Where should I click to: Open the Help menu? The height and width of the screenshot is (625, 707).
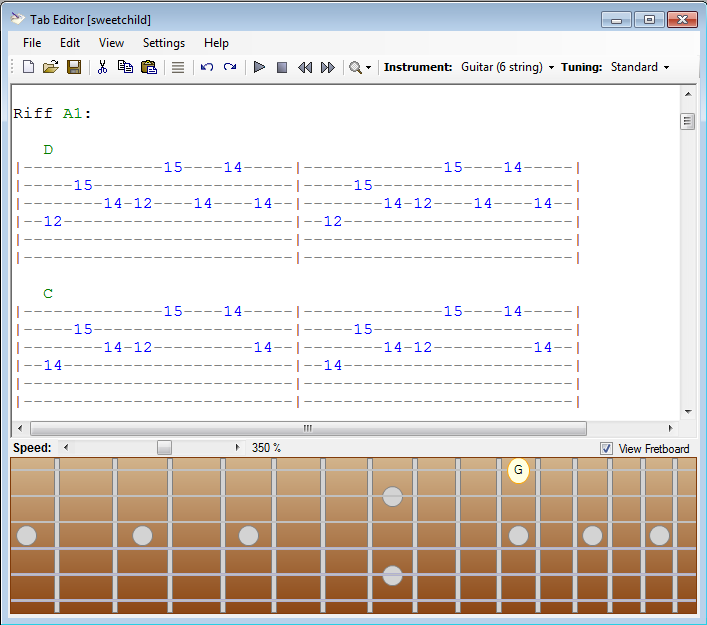coord(216,43)
